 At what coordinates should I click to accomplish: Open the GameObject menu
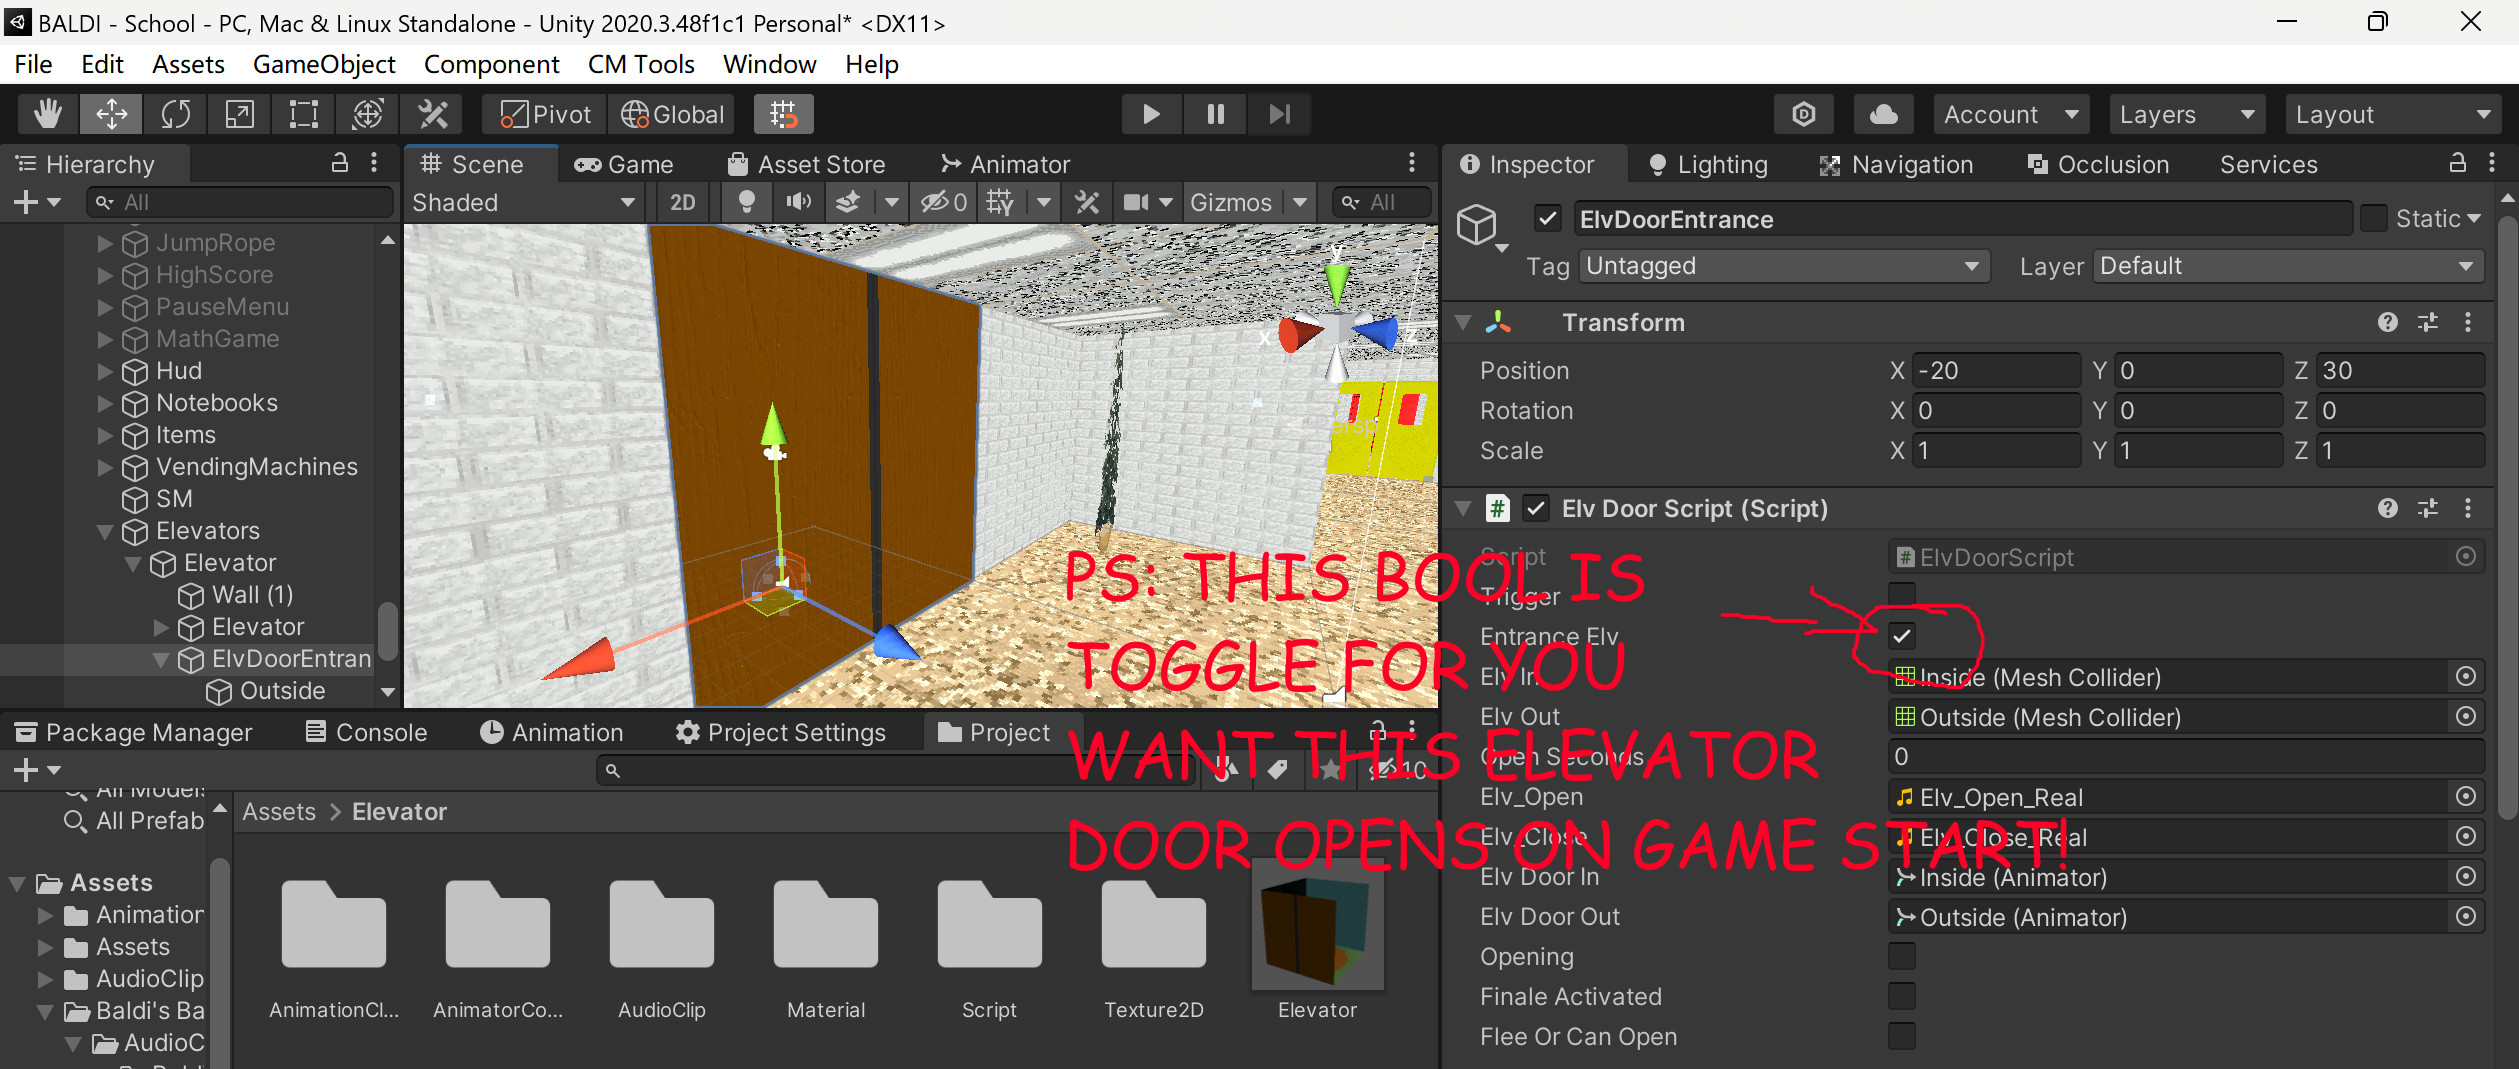(x=323, y=63)
